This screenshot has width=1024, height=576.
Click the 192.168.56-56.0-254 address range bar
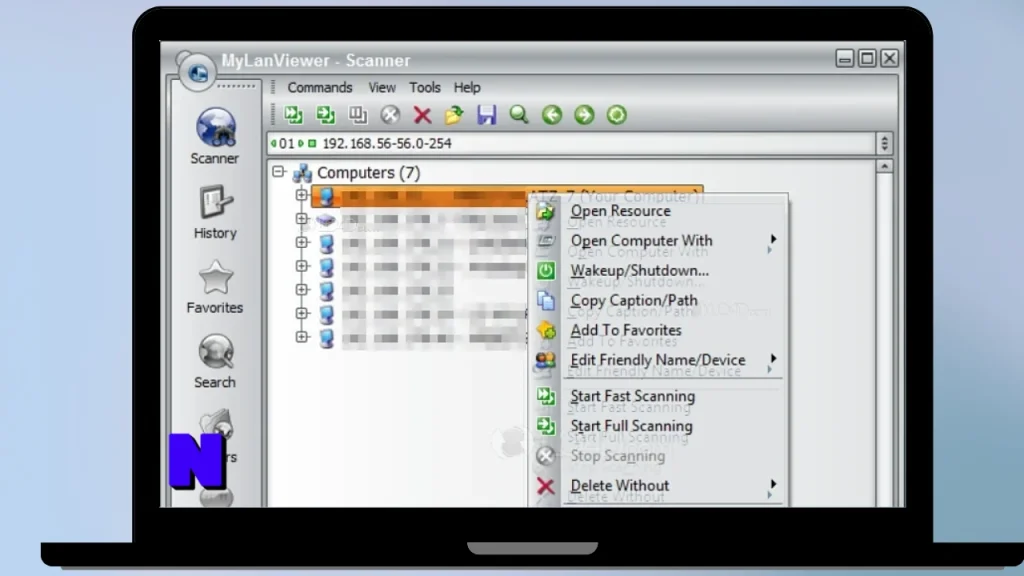[x=571, y=144]
